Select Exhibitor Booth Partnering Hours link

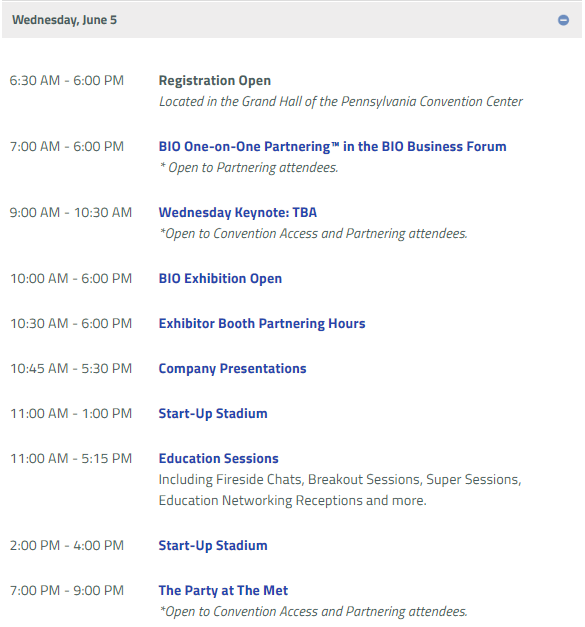(x=262, y=323)
